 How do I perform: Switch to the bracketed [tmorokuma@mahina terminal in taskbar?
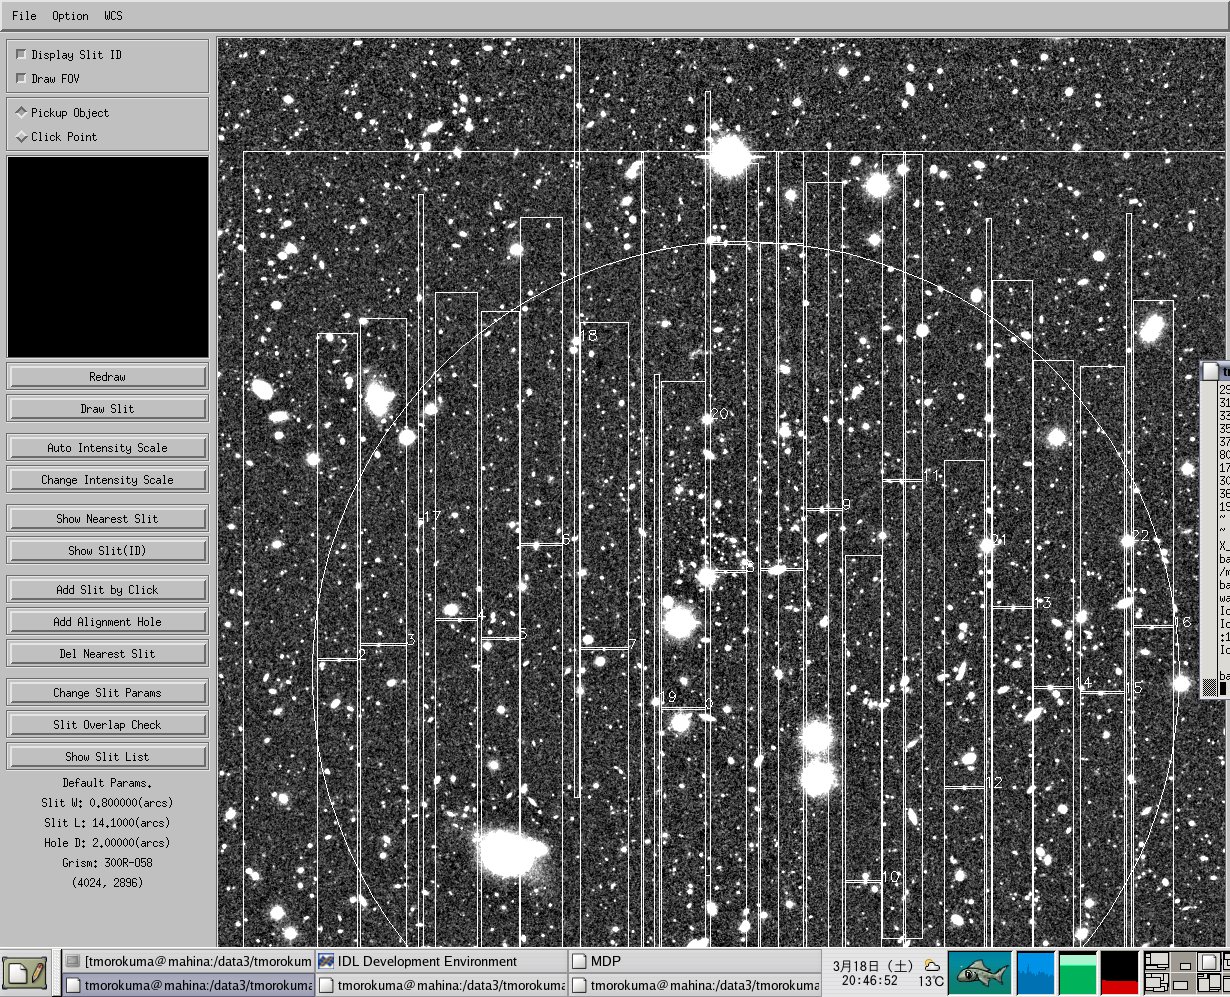pos(188,961)
